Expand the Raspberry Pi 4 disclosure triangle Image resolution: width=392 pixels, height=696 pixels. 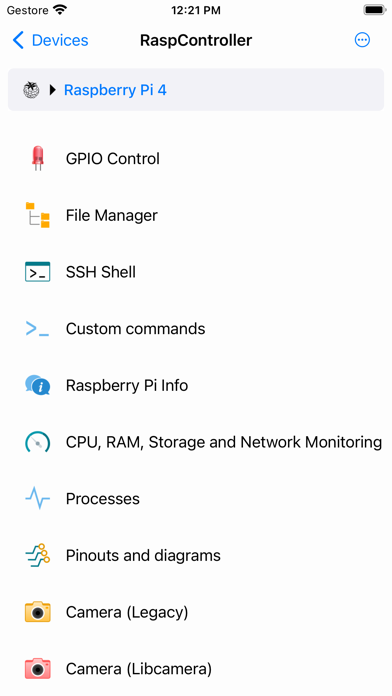(53, 90)
